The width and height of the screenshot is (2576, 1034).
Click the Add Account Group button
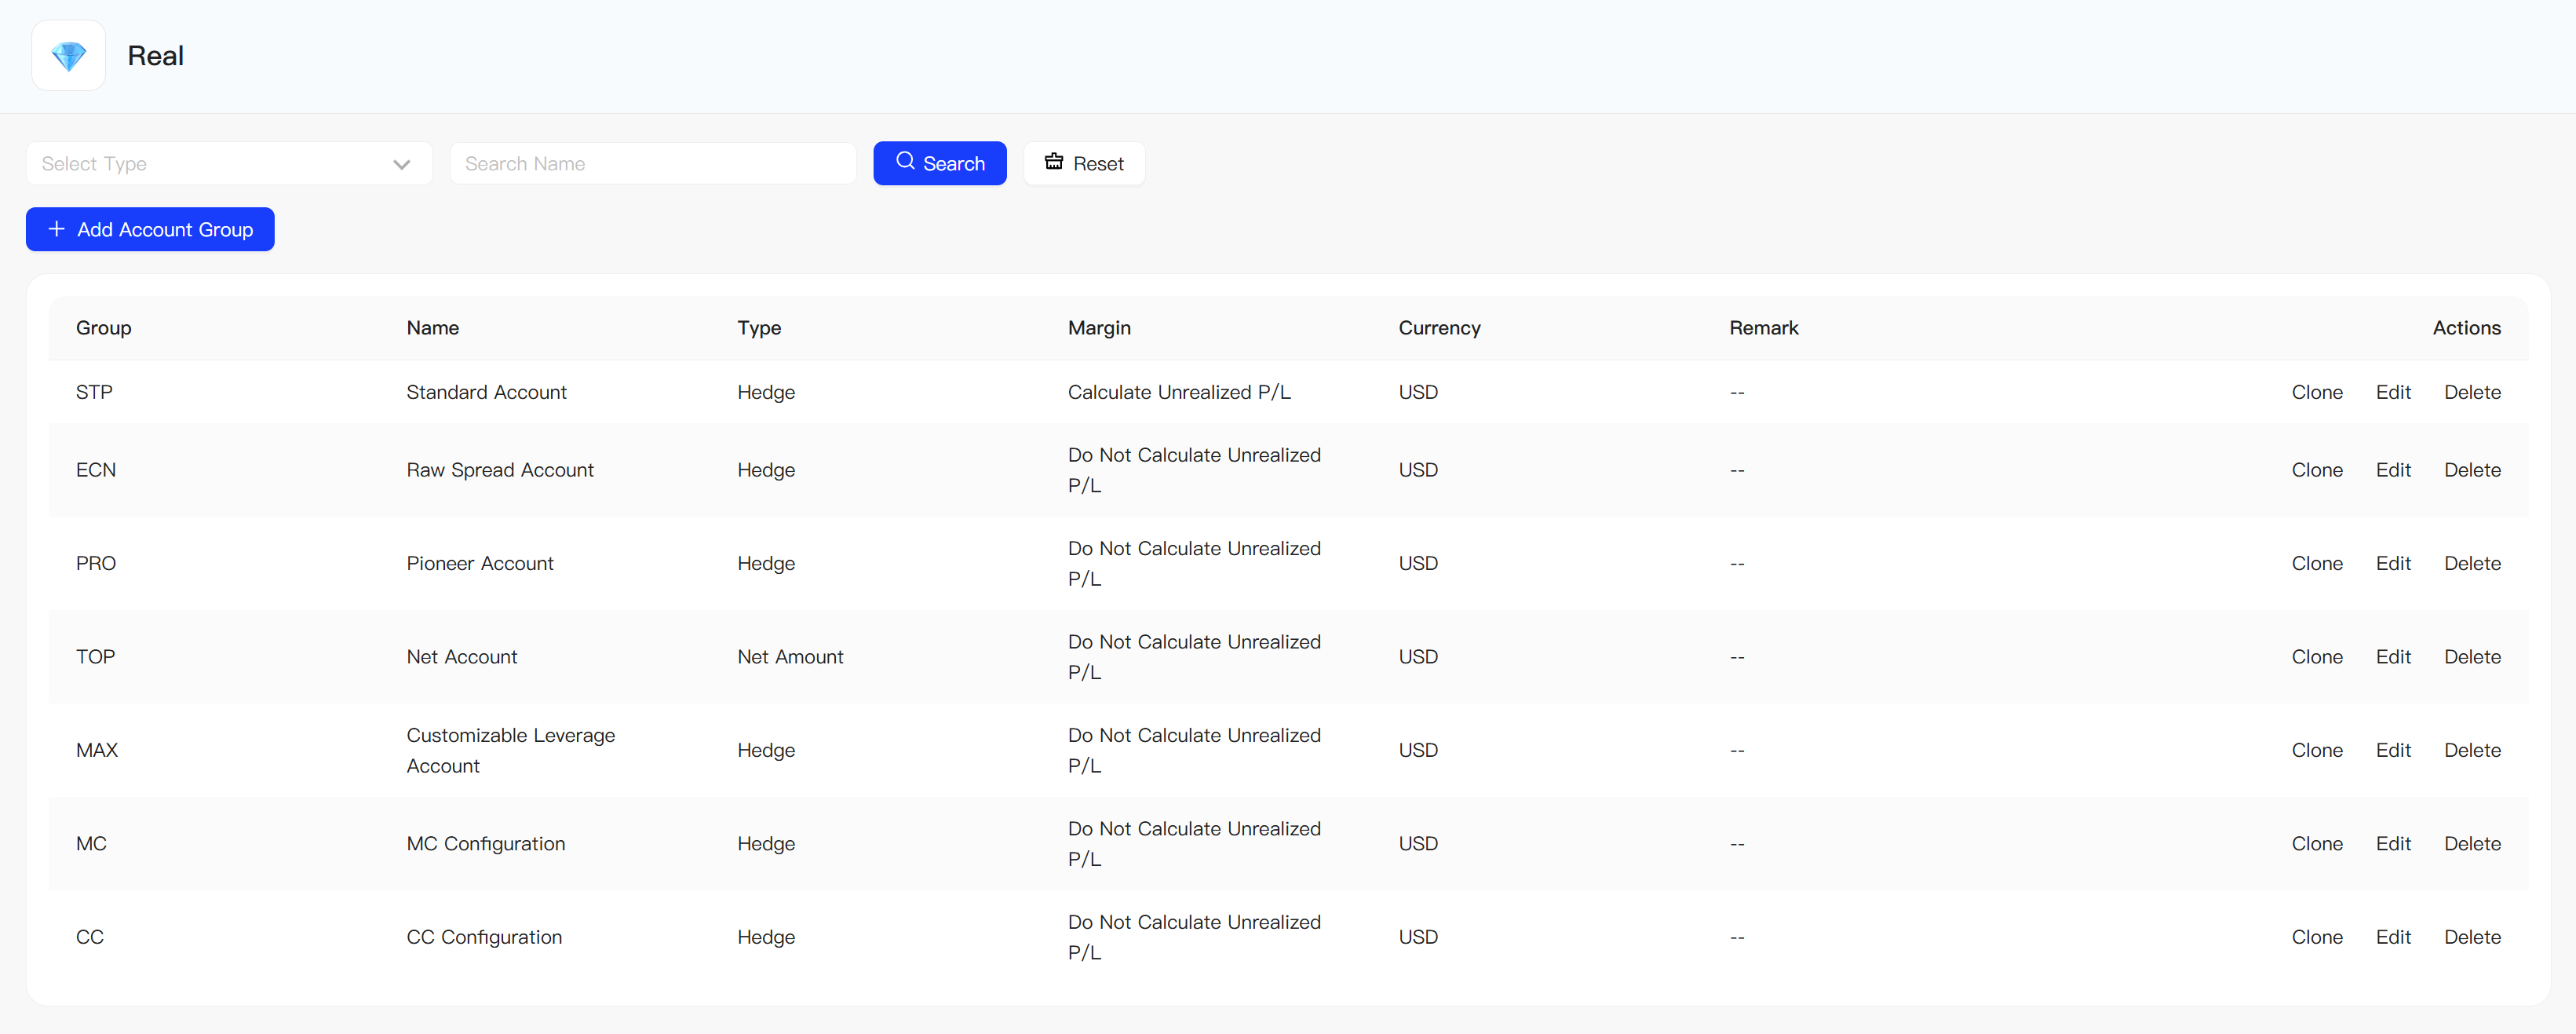pos(150,229)
